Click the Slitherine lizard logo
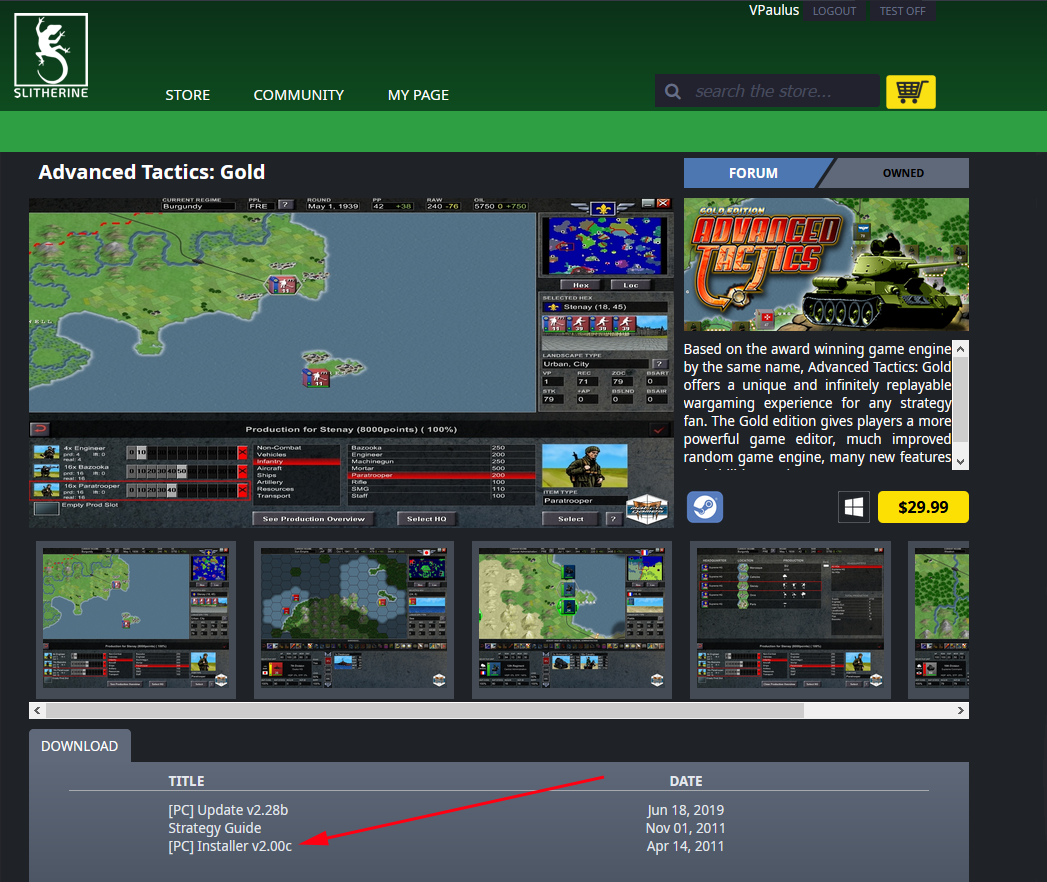1047x882 pixels. point(51,56)
